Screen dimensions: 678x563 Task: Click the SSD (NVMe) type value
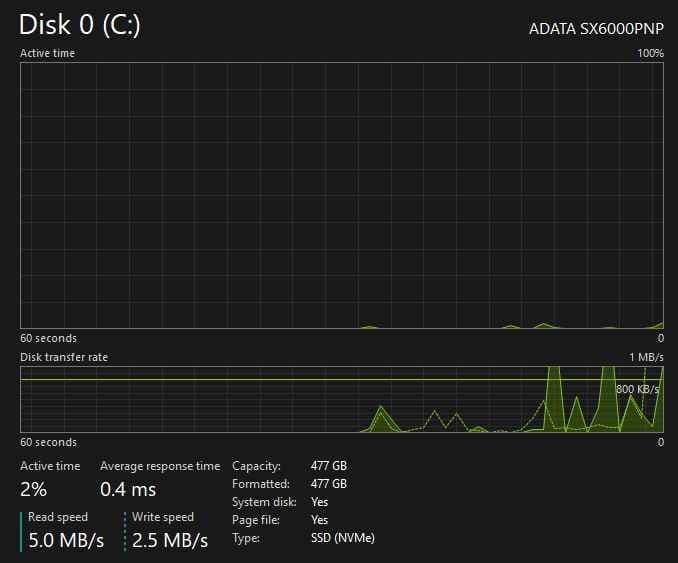click(x=343, y=538)
